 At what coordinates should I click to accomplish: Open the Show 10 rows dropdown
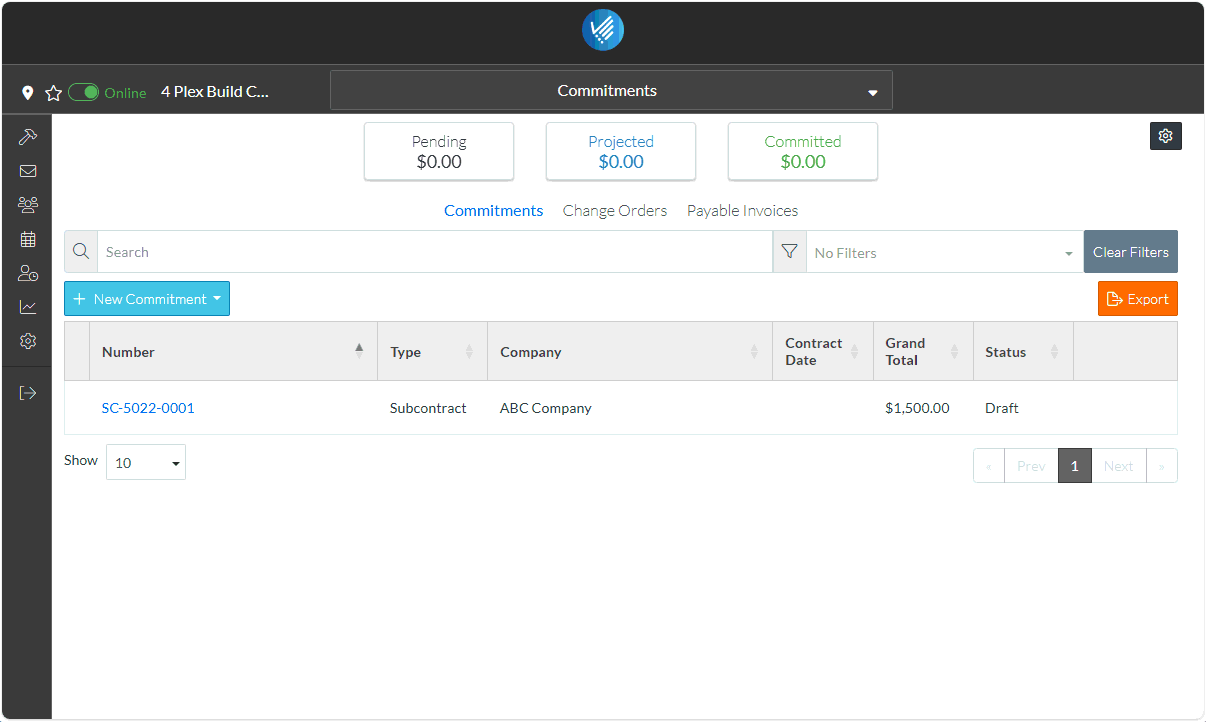(146, 462)
